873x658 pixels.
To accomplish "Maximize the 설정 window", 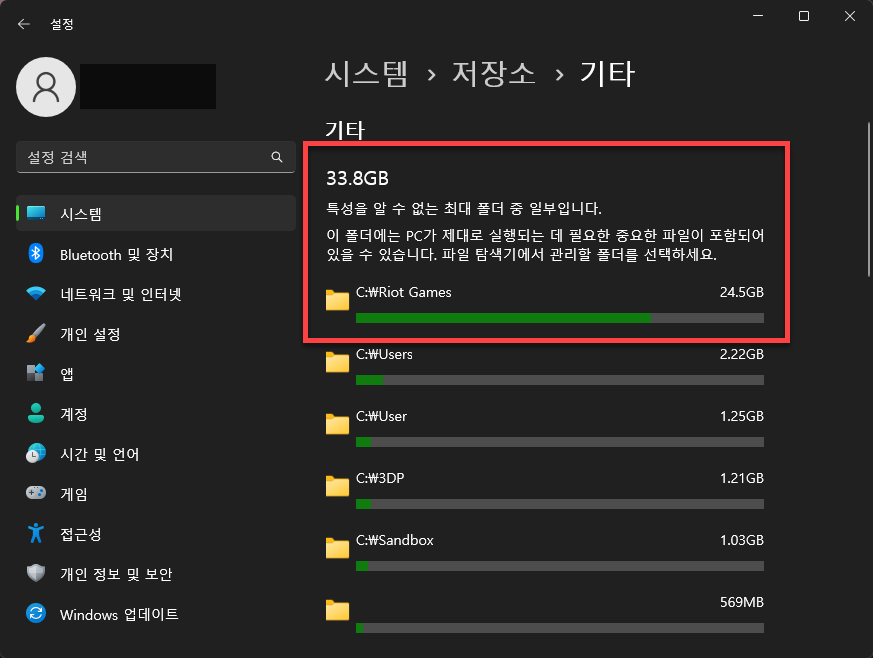I will 804,16.
